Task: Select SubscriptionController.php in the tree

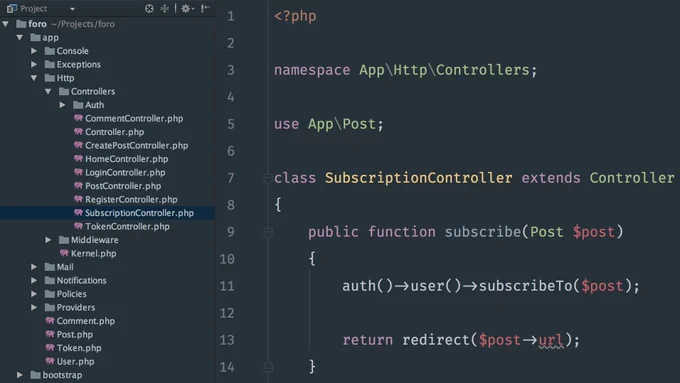Action: (140, 213)
